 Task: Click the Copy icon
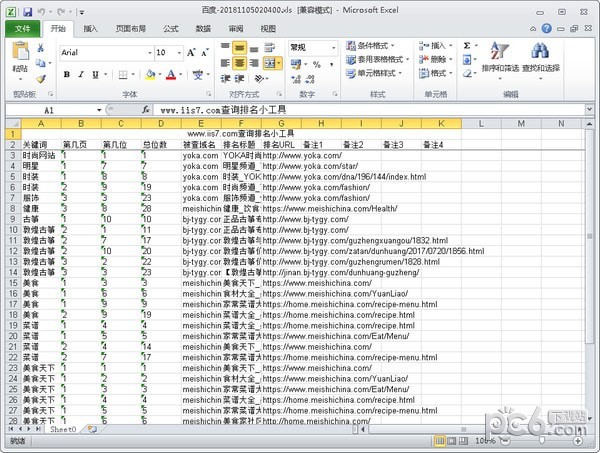pyautogui.click(x=41, y=62)
